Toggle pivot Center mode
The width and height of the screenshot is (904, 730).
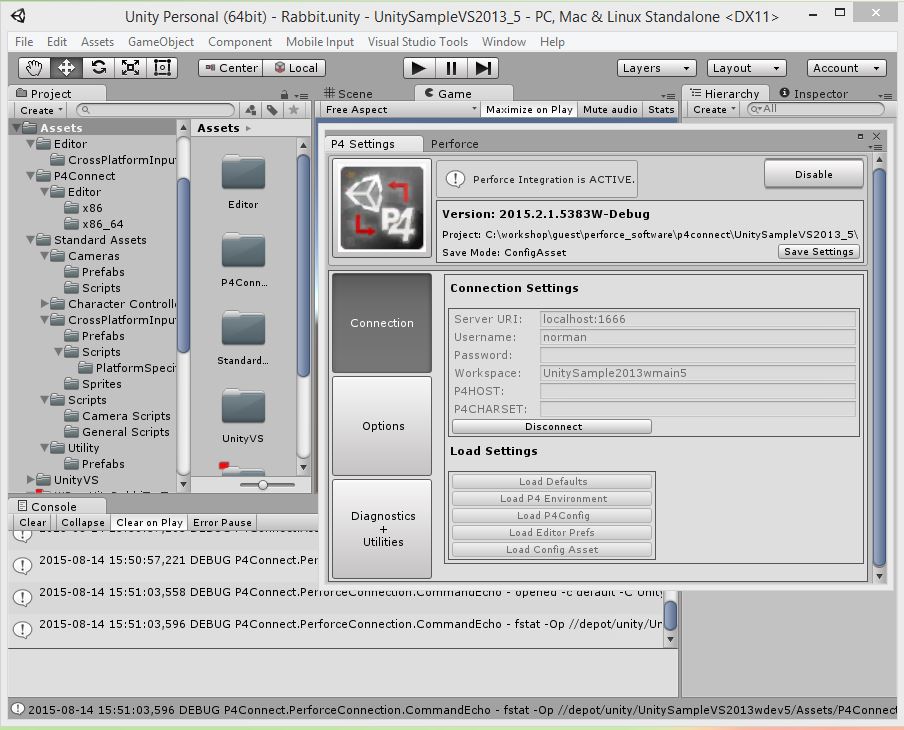click(x=231, y=68)
